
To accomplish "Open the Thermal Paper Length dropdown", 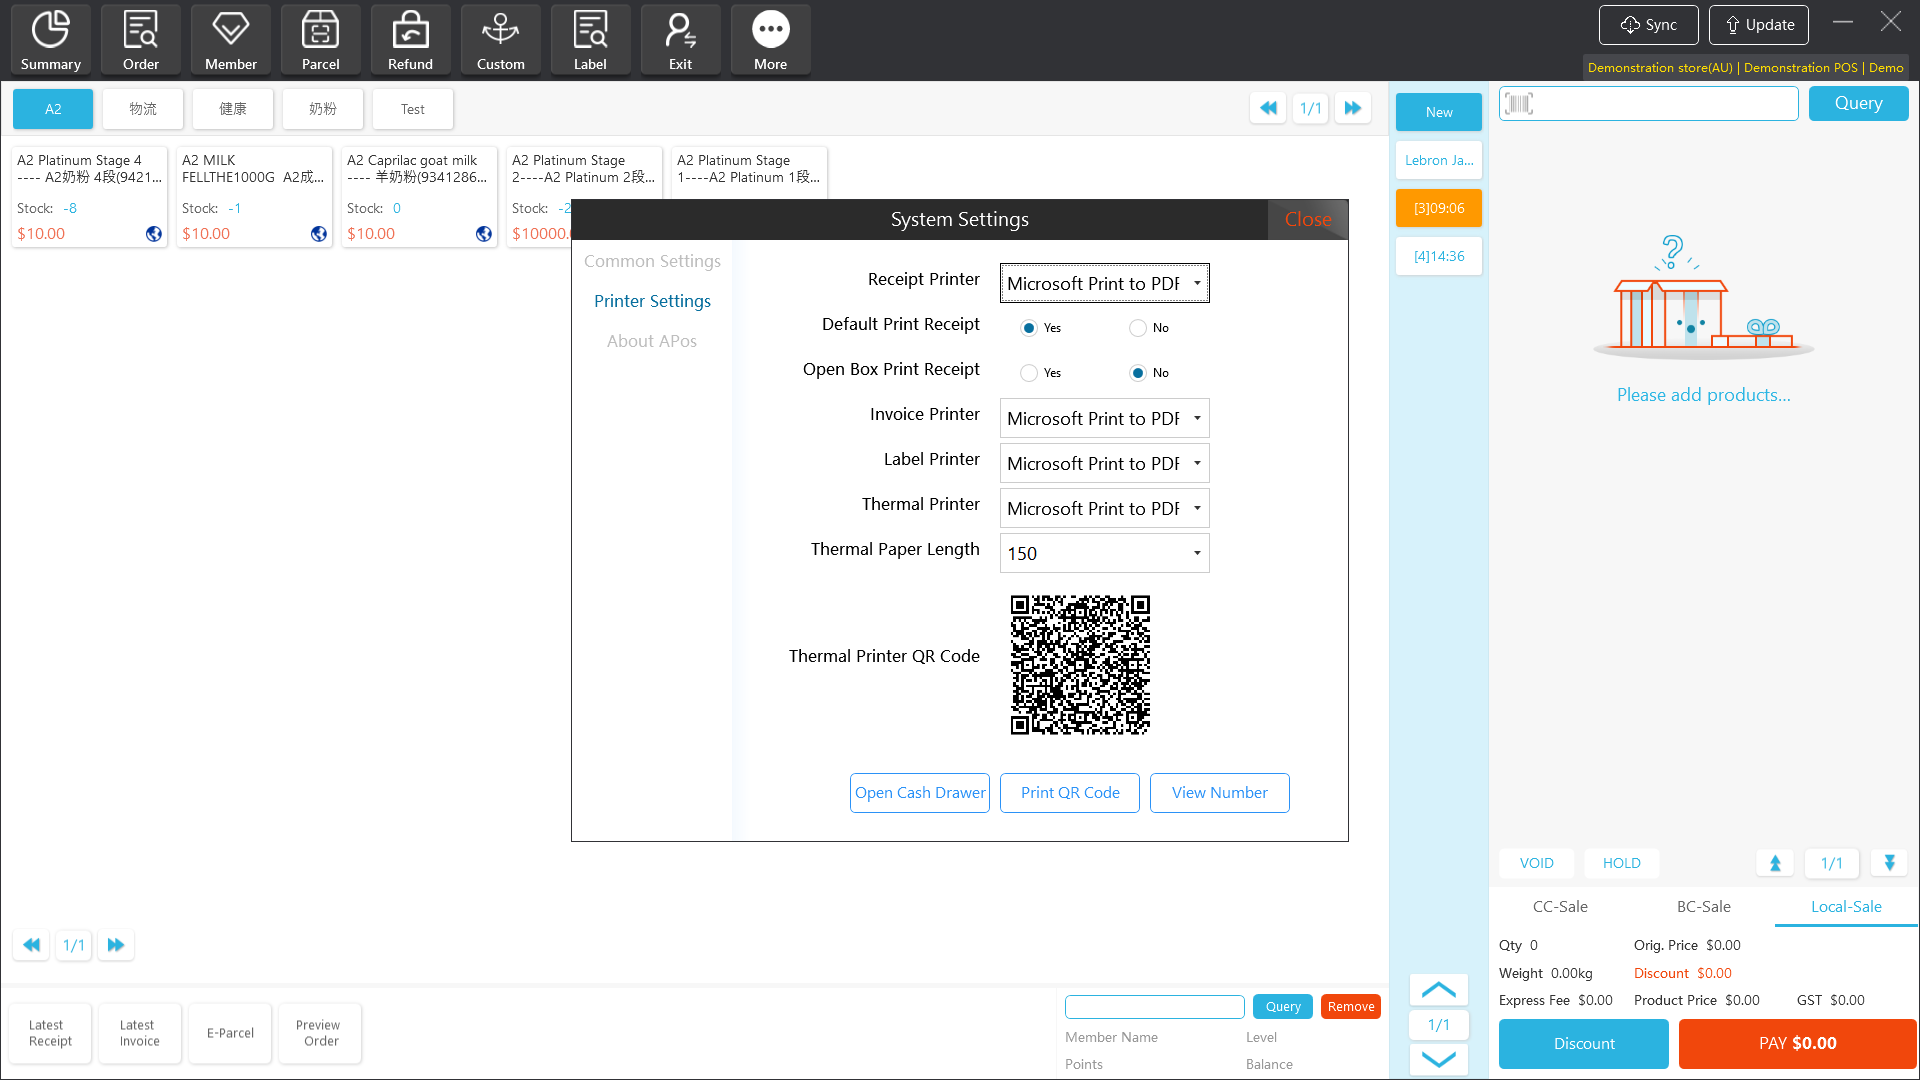I will pyautogui.click(x=1104, y=553).
